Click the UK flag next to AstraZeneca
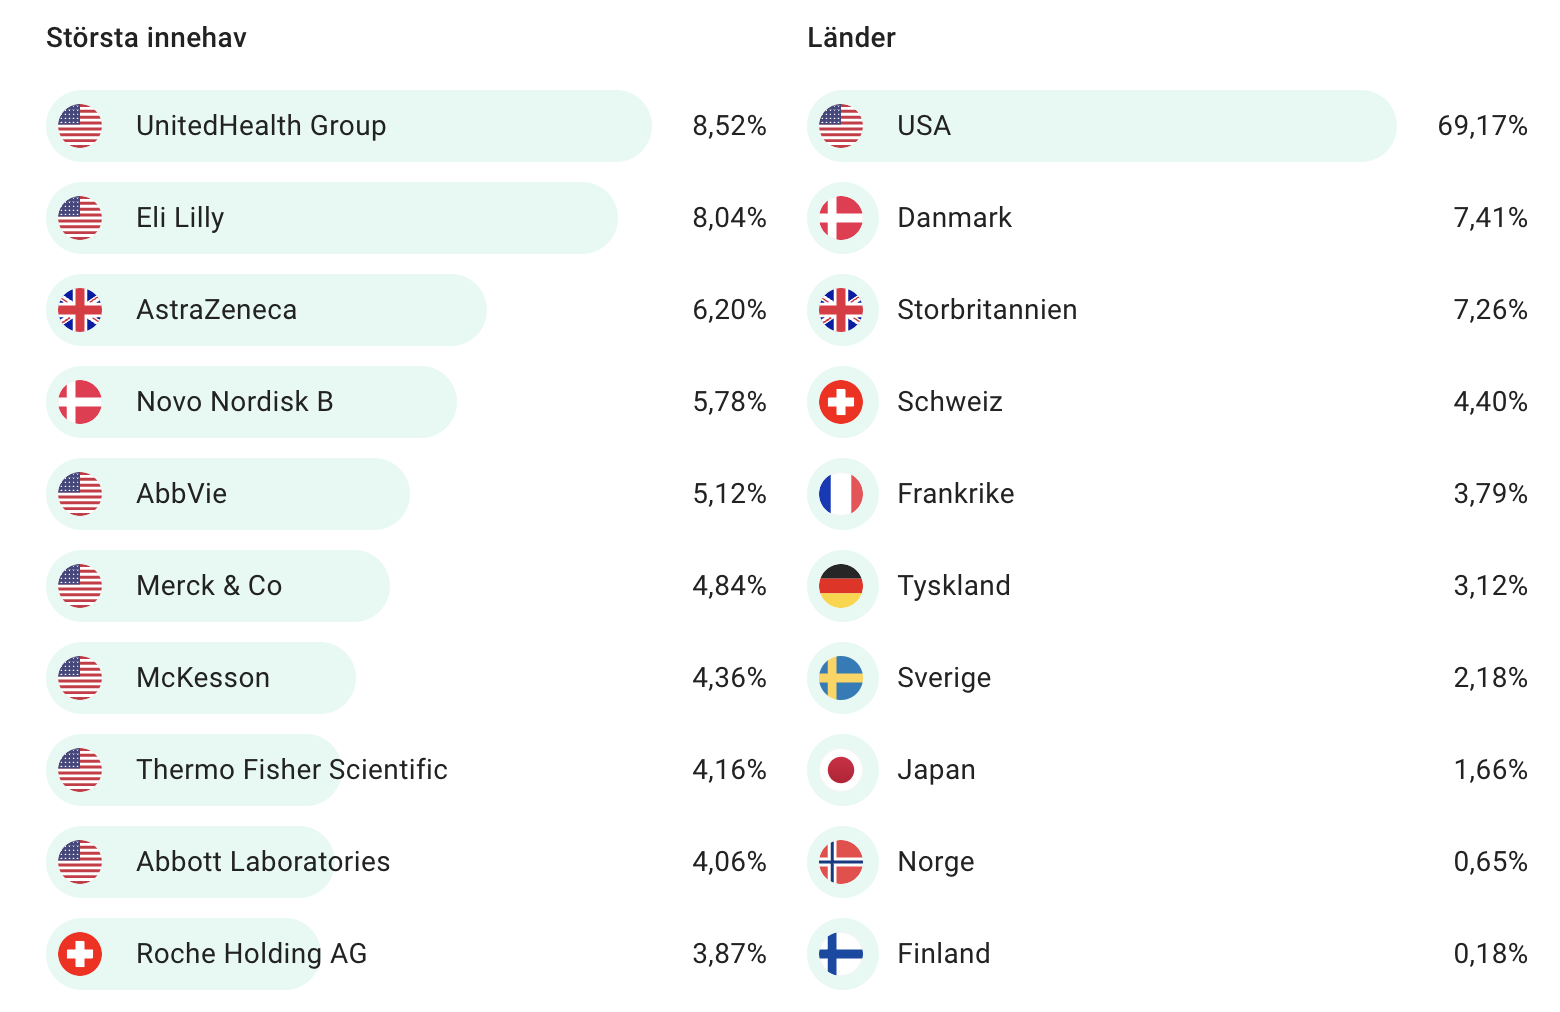 [80, 310]
